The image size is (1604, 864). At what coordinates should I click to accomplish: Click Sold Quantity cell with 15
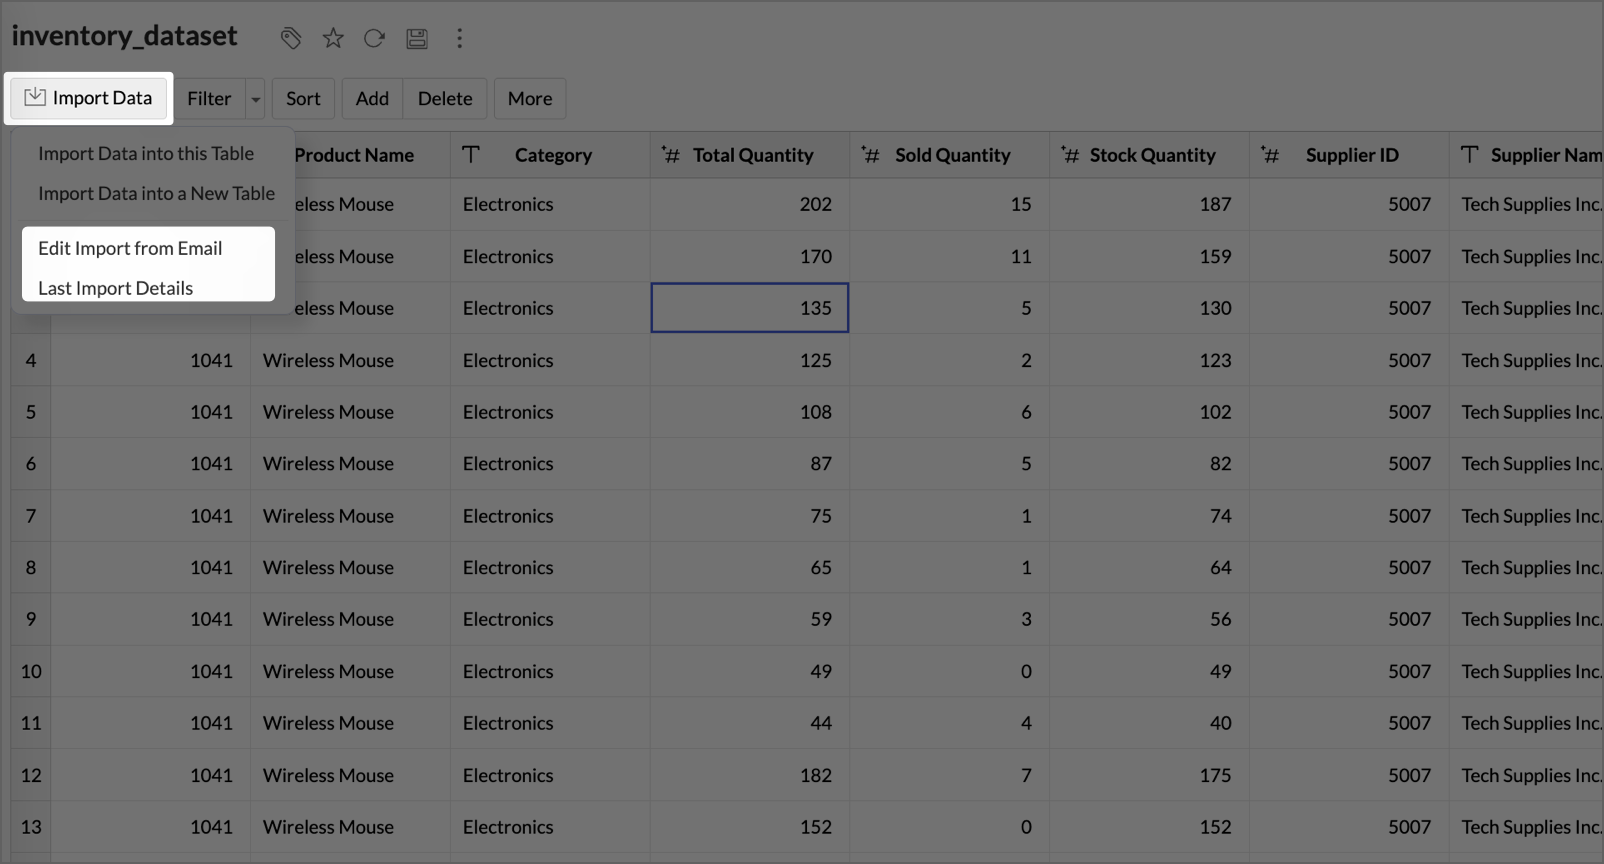click(950, 204)
